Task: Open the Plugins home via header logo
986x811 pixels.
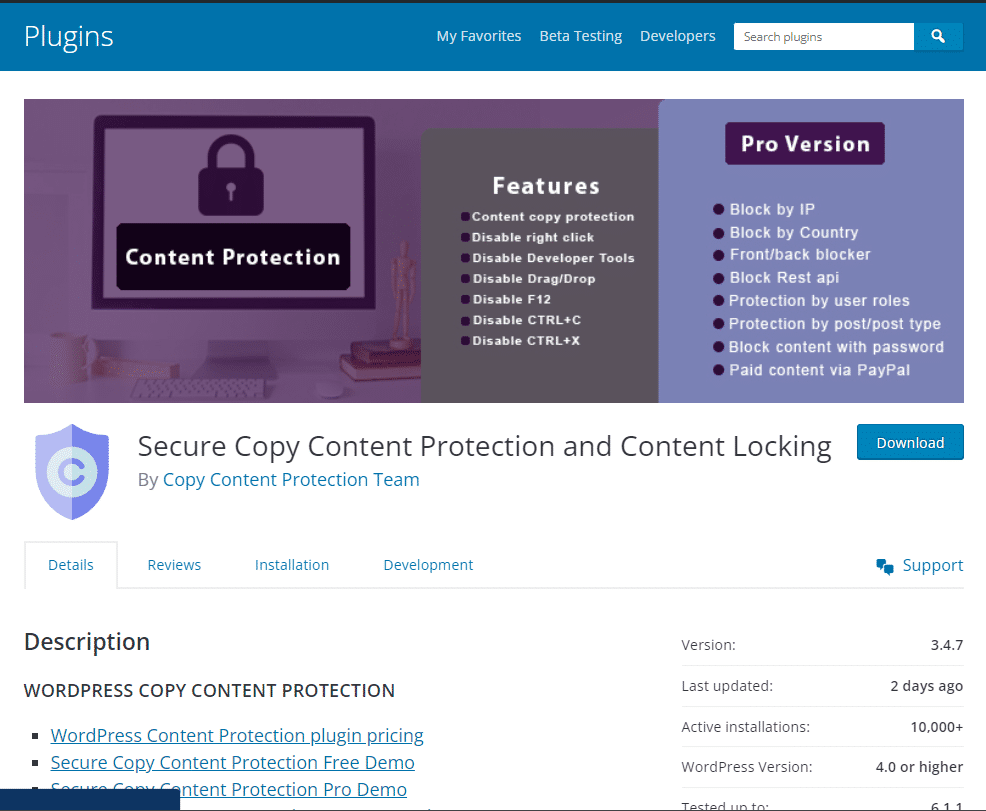Action: click(x=68, y=35)
